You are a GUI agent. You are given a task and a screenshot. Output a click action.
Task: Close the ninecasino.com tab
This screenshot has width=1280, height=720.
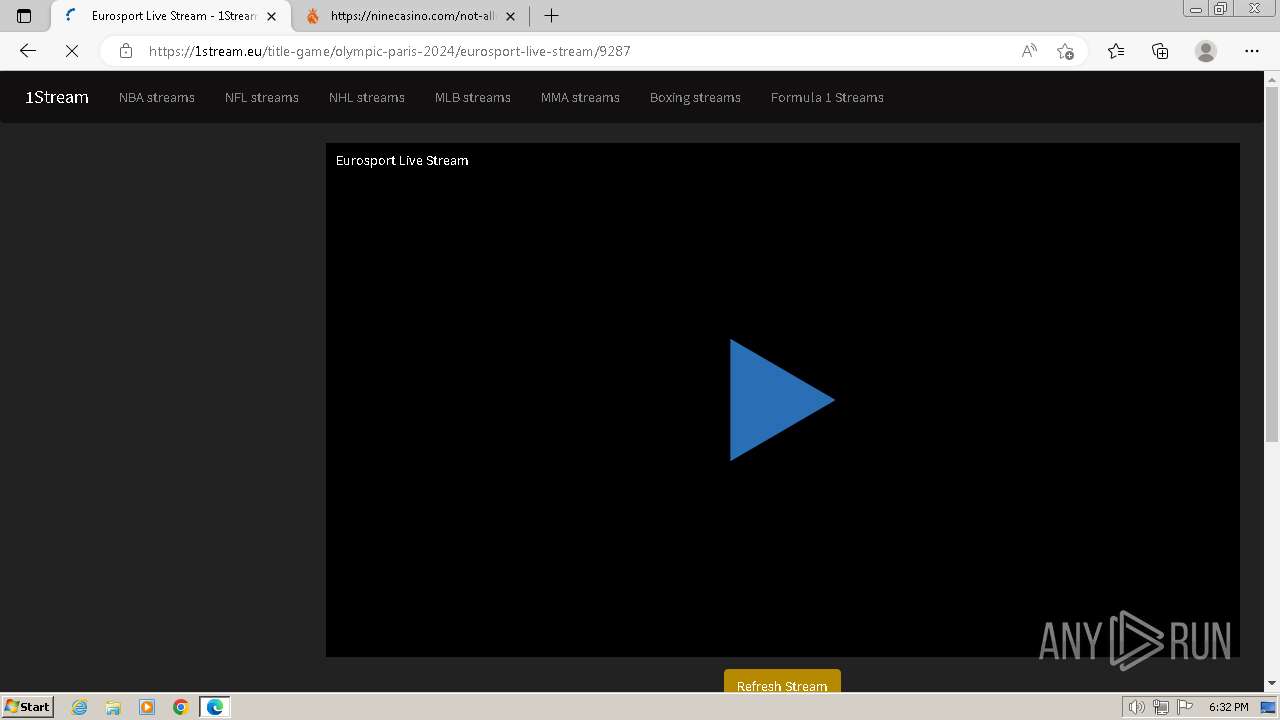coord(510,16)
